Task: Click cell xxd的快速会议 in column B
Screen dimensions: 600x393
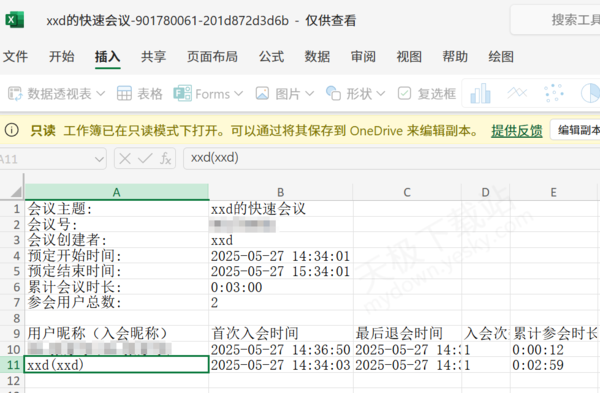Action: [x=281, y=209]
